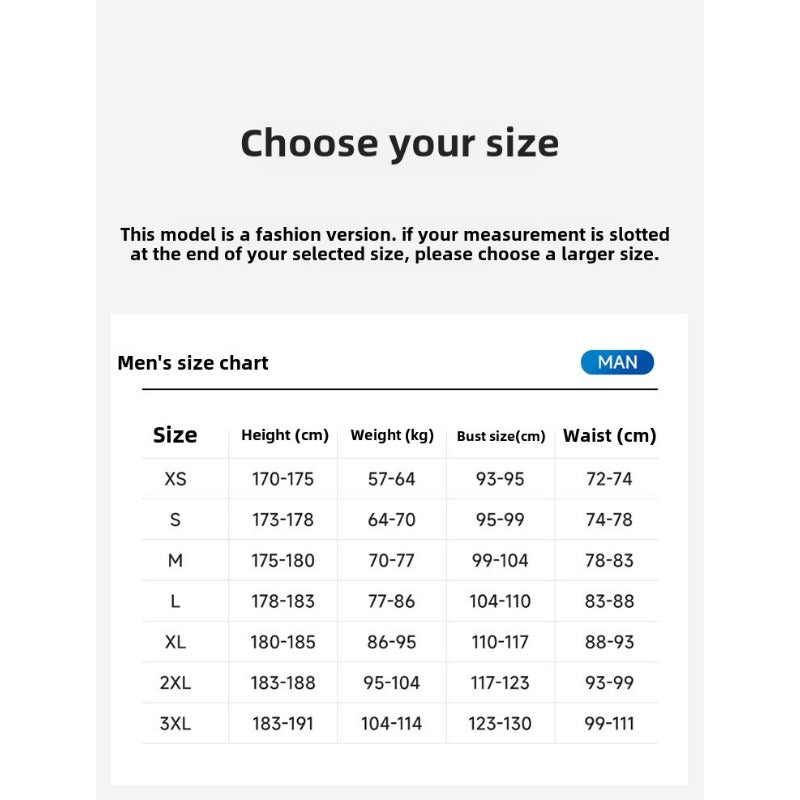This screenshot has width=800, height=800.
Task: Click the XL size row label
Action: tap(175, 642)
